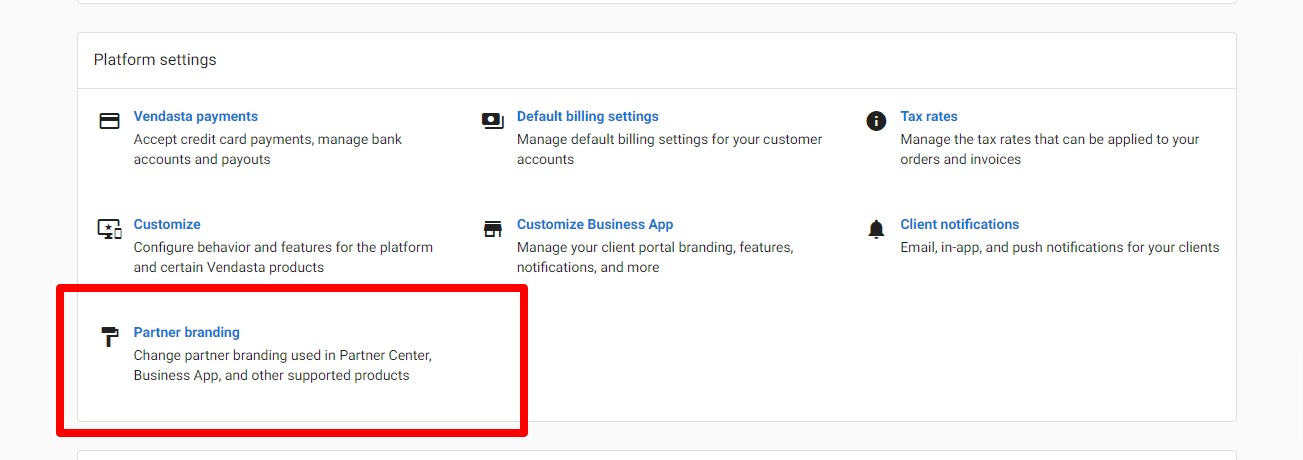Screen dimensions: 1303x460
Task: Click the 'Change partner branding' description text
Action: coord(283,365)
